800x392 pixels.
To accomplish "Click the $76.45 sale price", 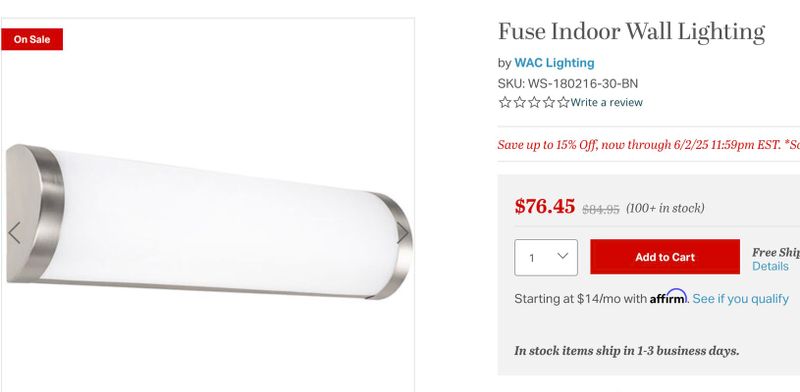I will [x=545, y=207].
